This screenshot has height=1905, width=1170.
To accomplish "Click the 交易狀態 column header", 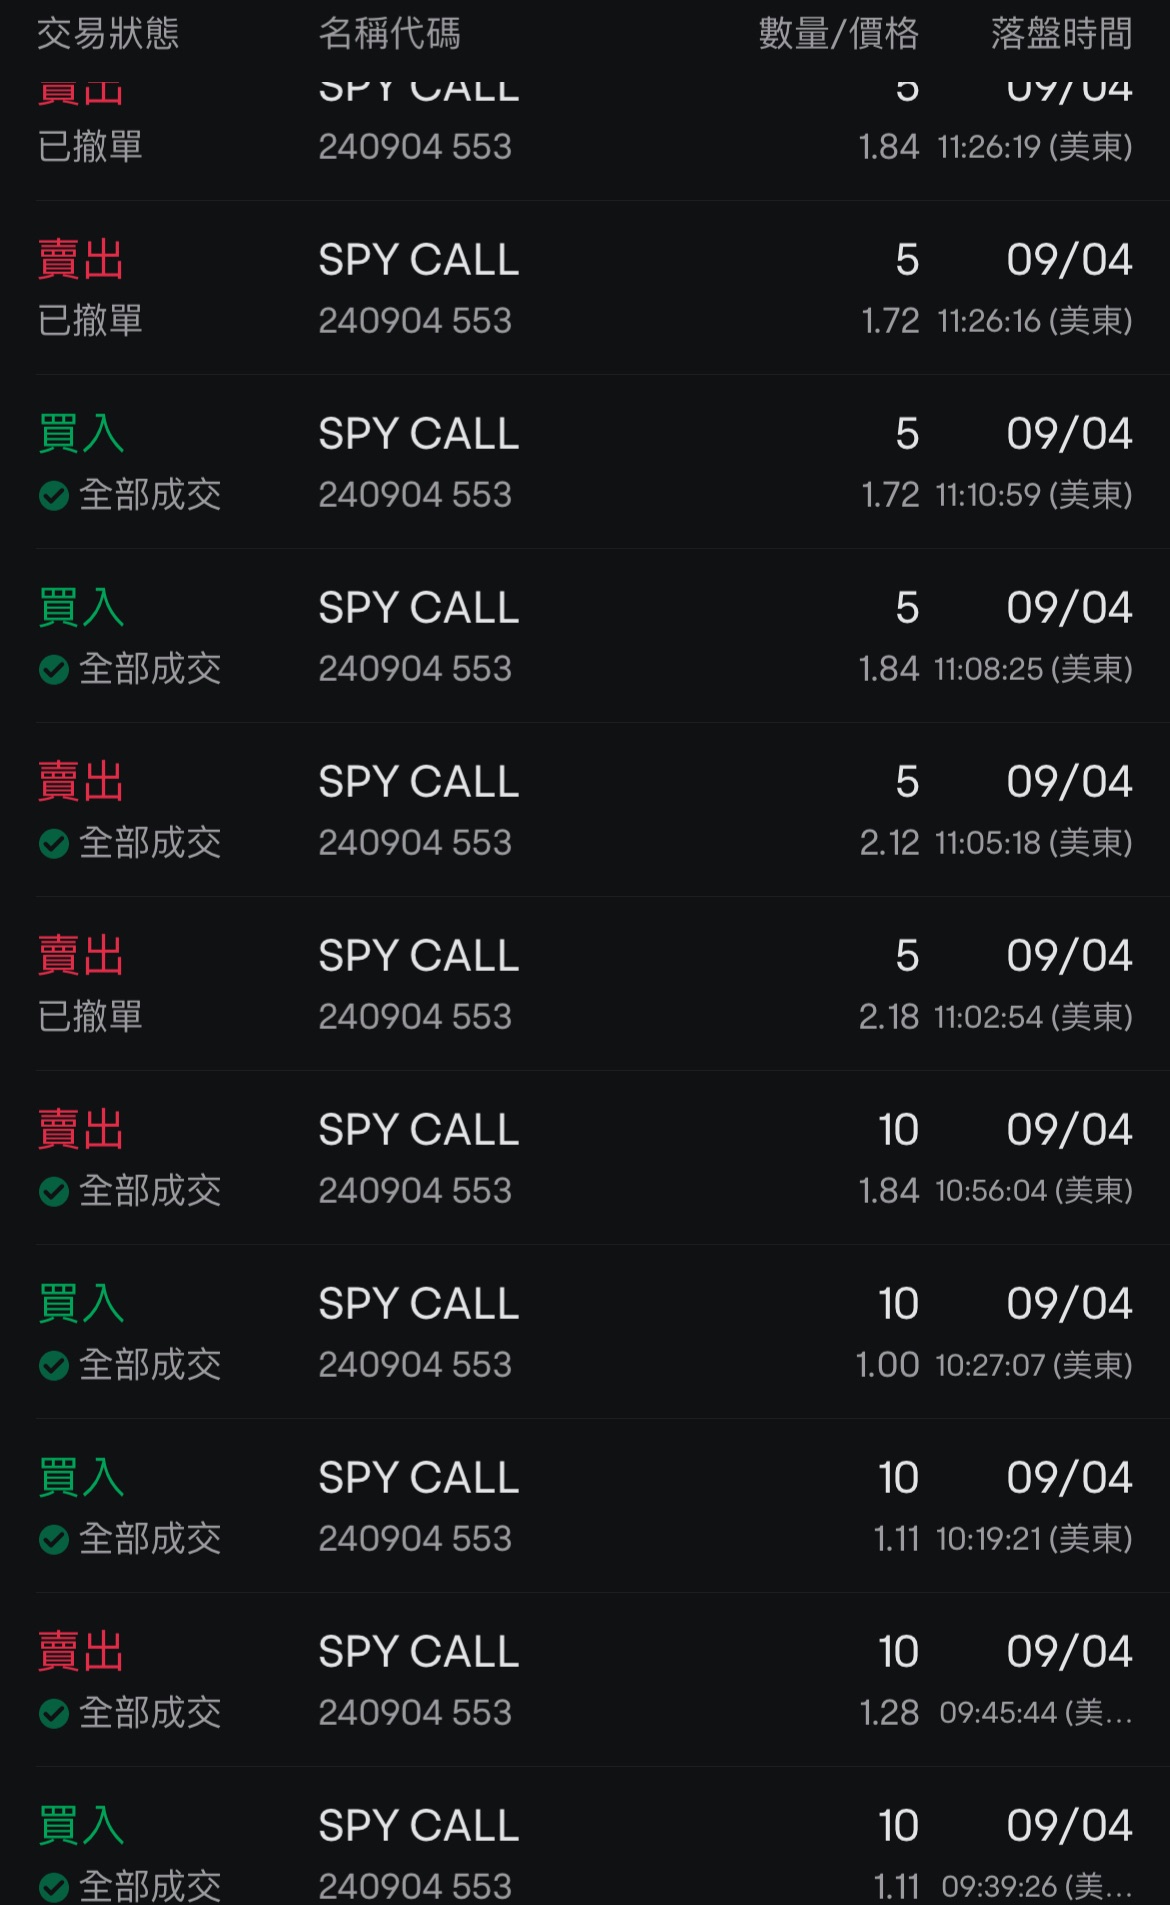I will pyautogui.click(x=108, y=34).
